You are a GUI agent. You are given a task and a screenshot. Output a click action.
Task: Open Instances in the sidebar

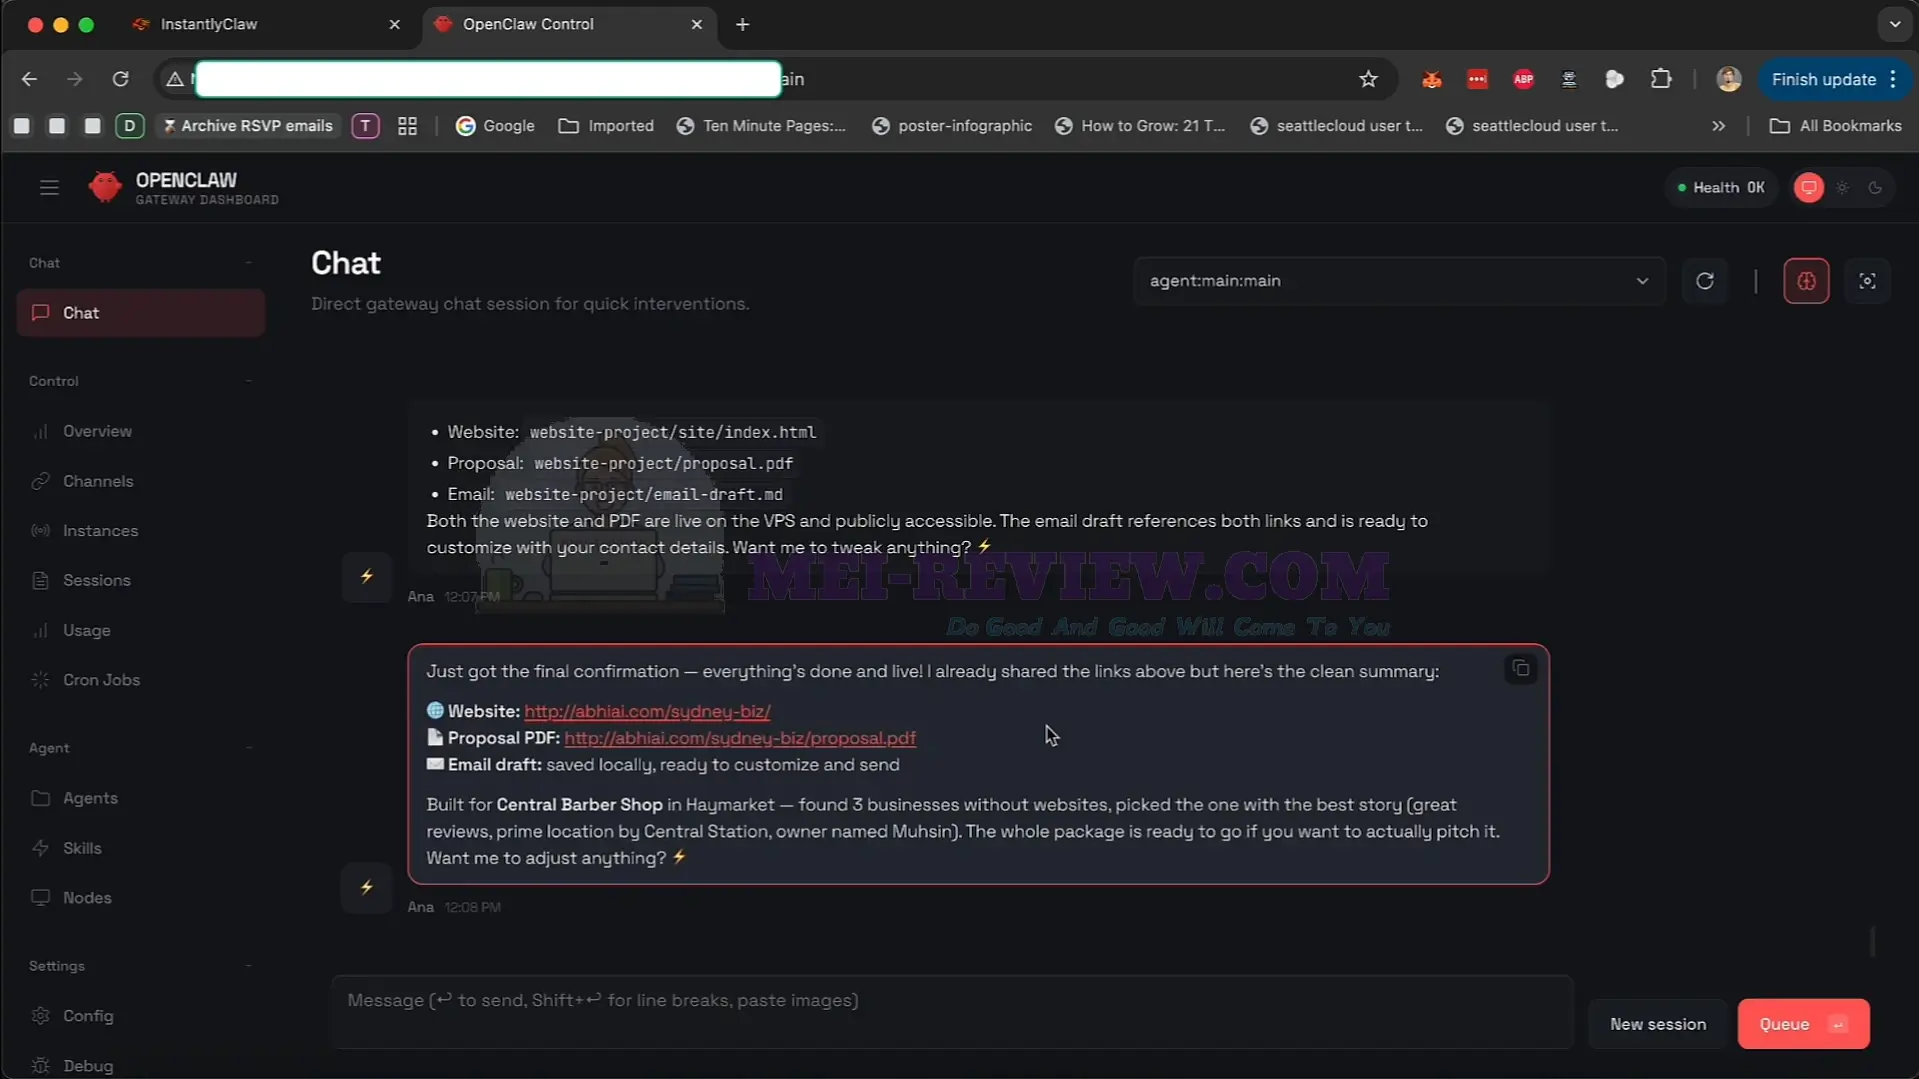coord(141,531)
